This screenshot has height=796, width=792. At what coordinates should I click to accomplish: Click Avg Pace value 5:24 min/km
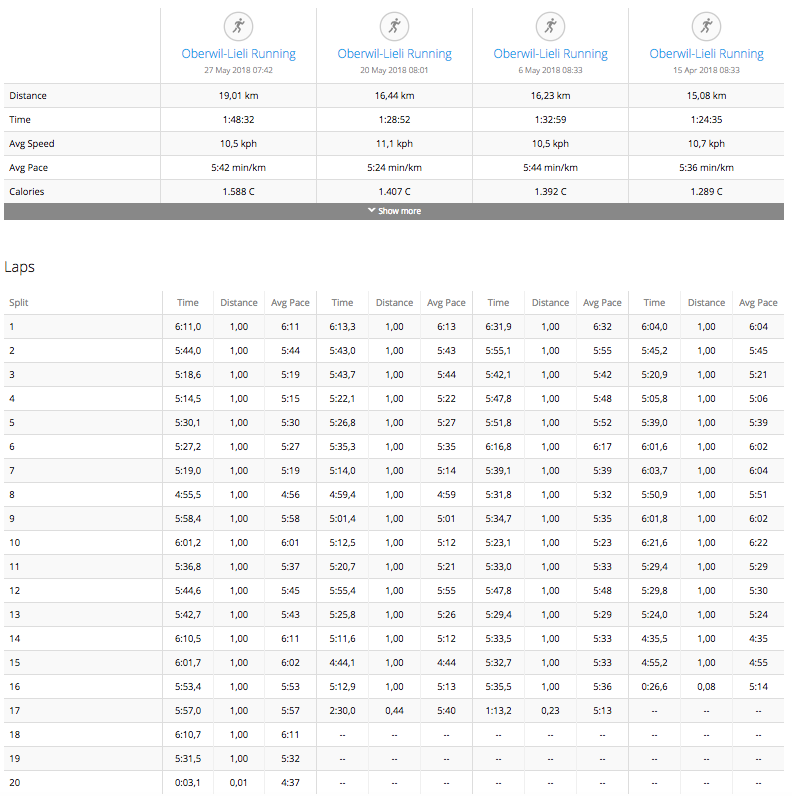coord(394,168)
